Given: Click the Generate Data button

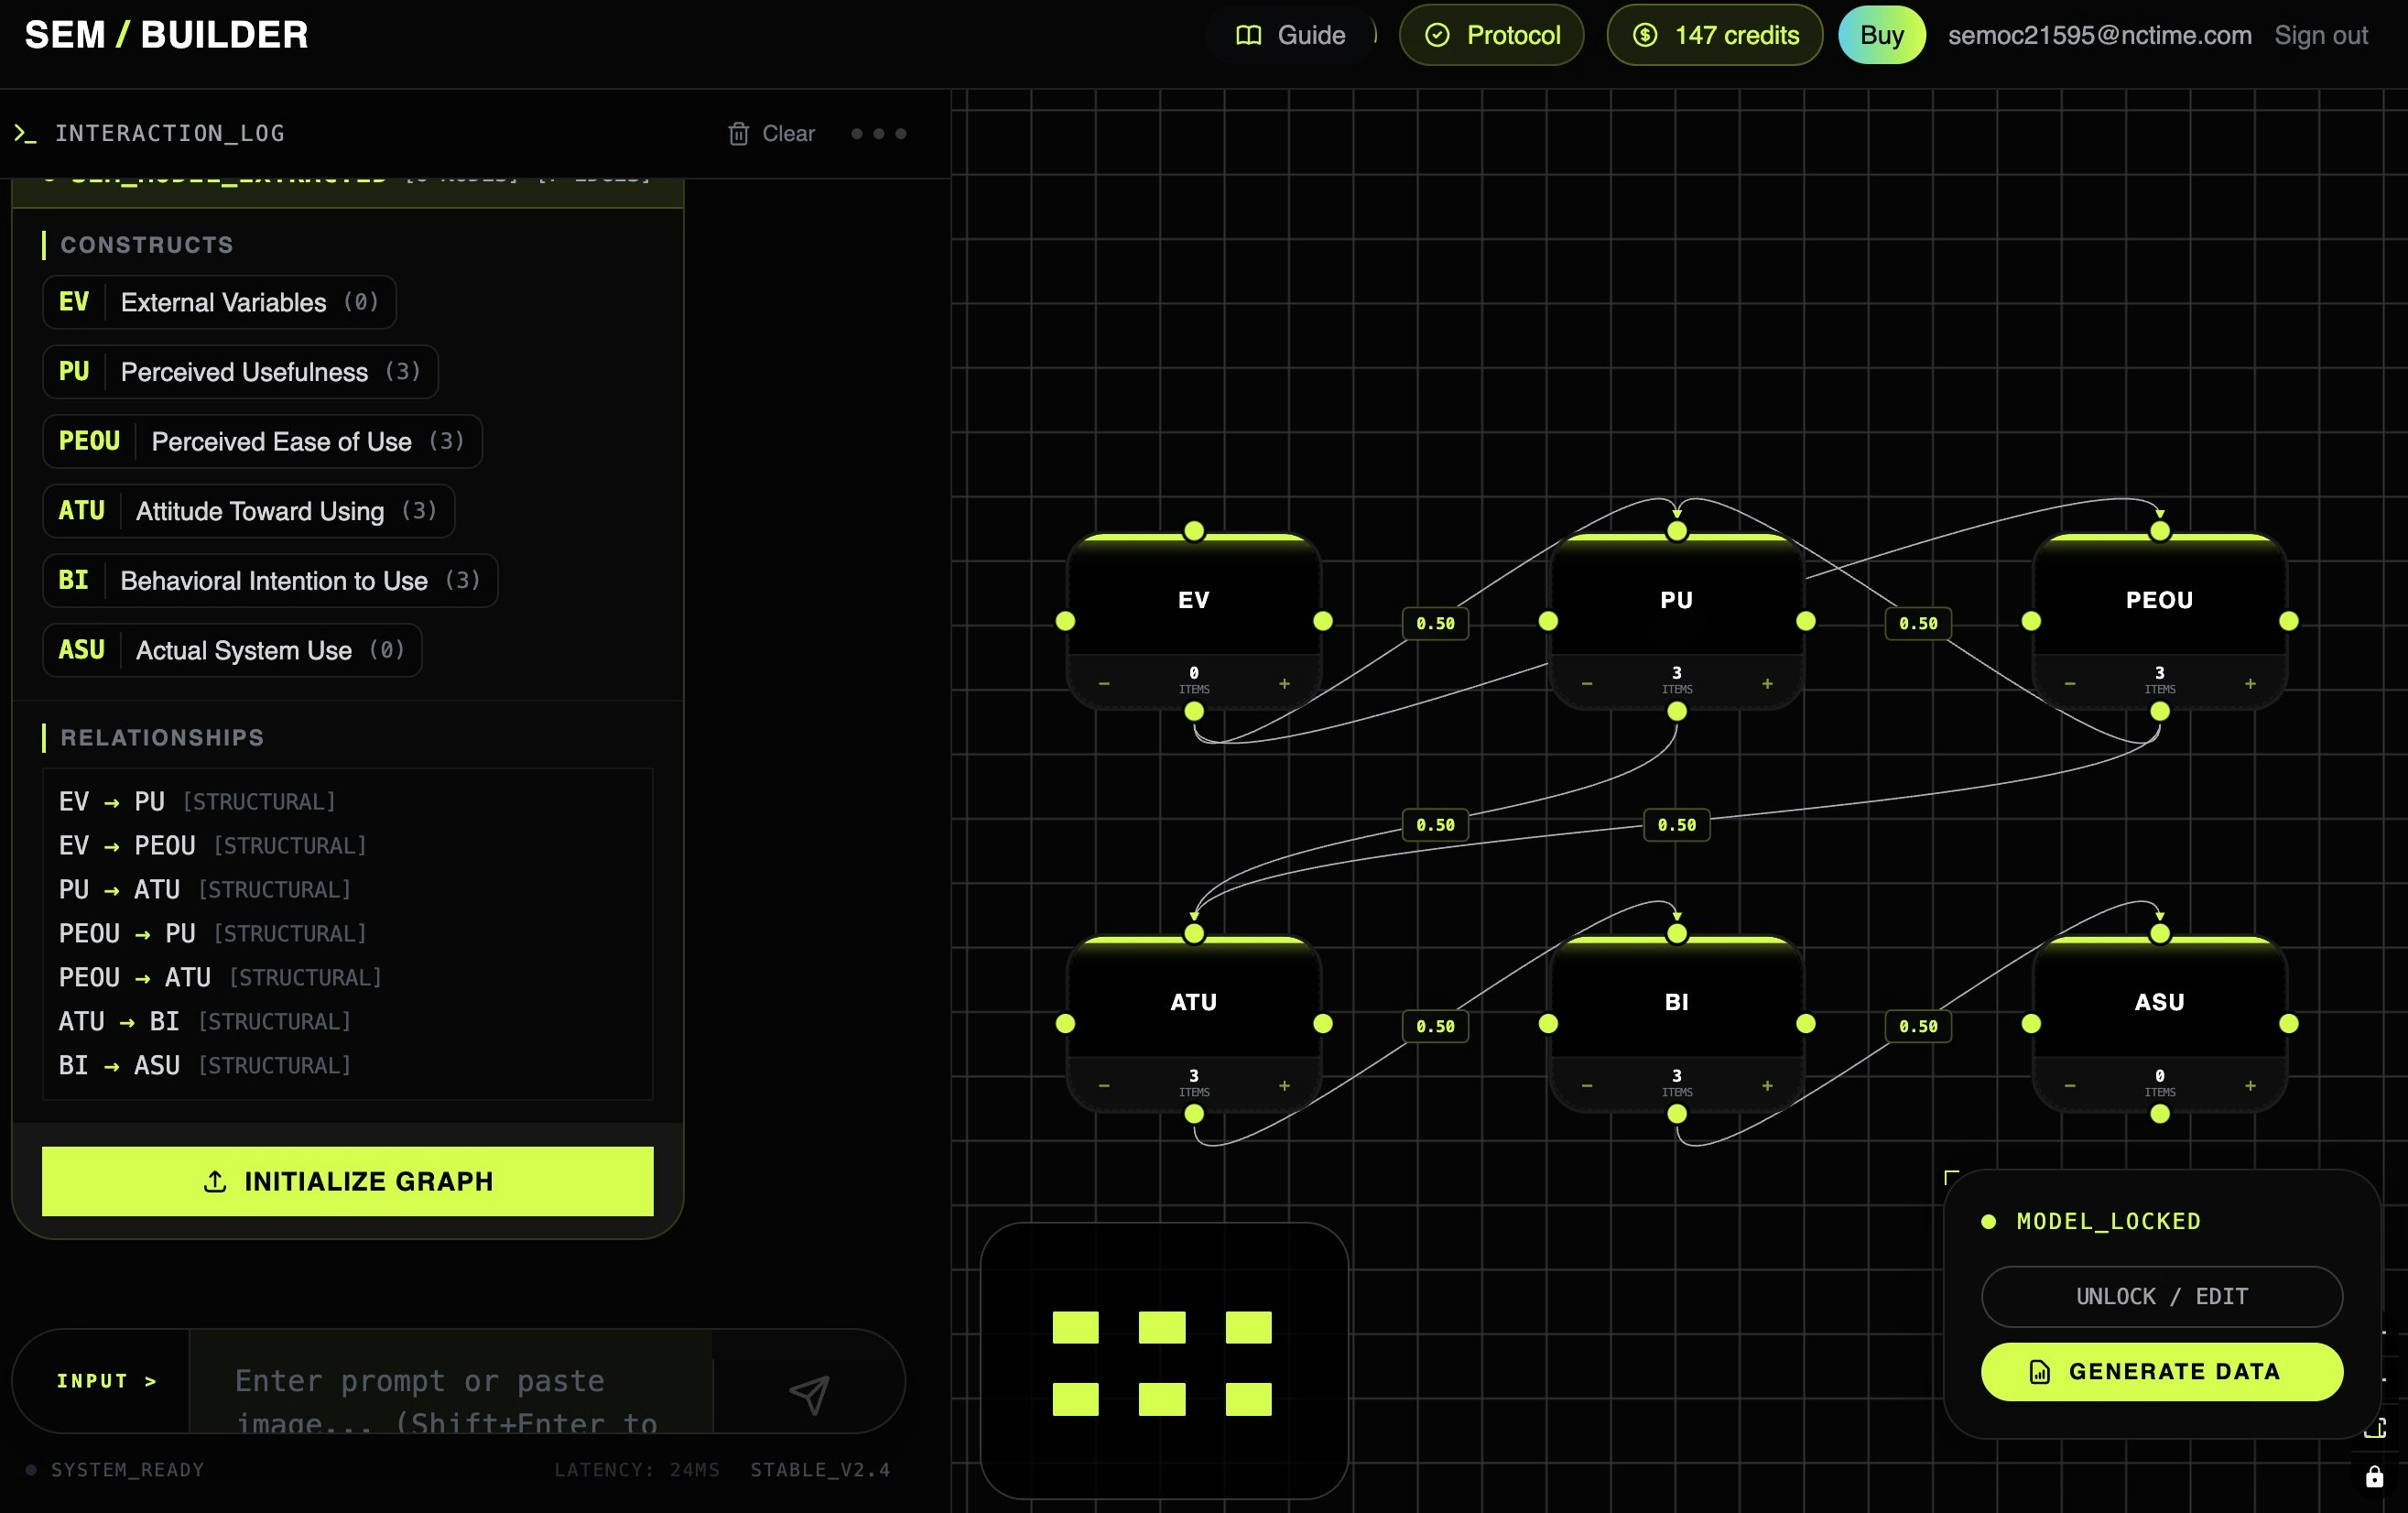Looking at the screenshot, I should point(2161,1371).
